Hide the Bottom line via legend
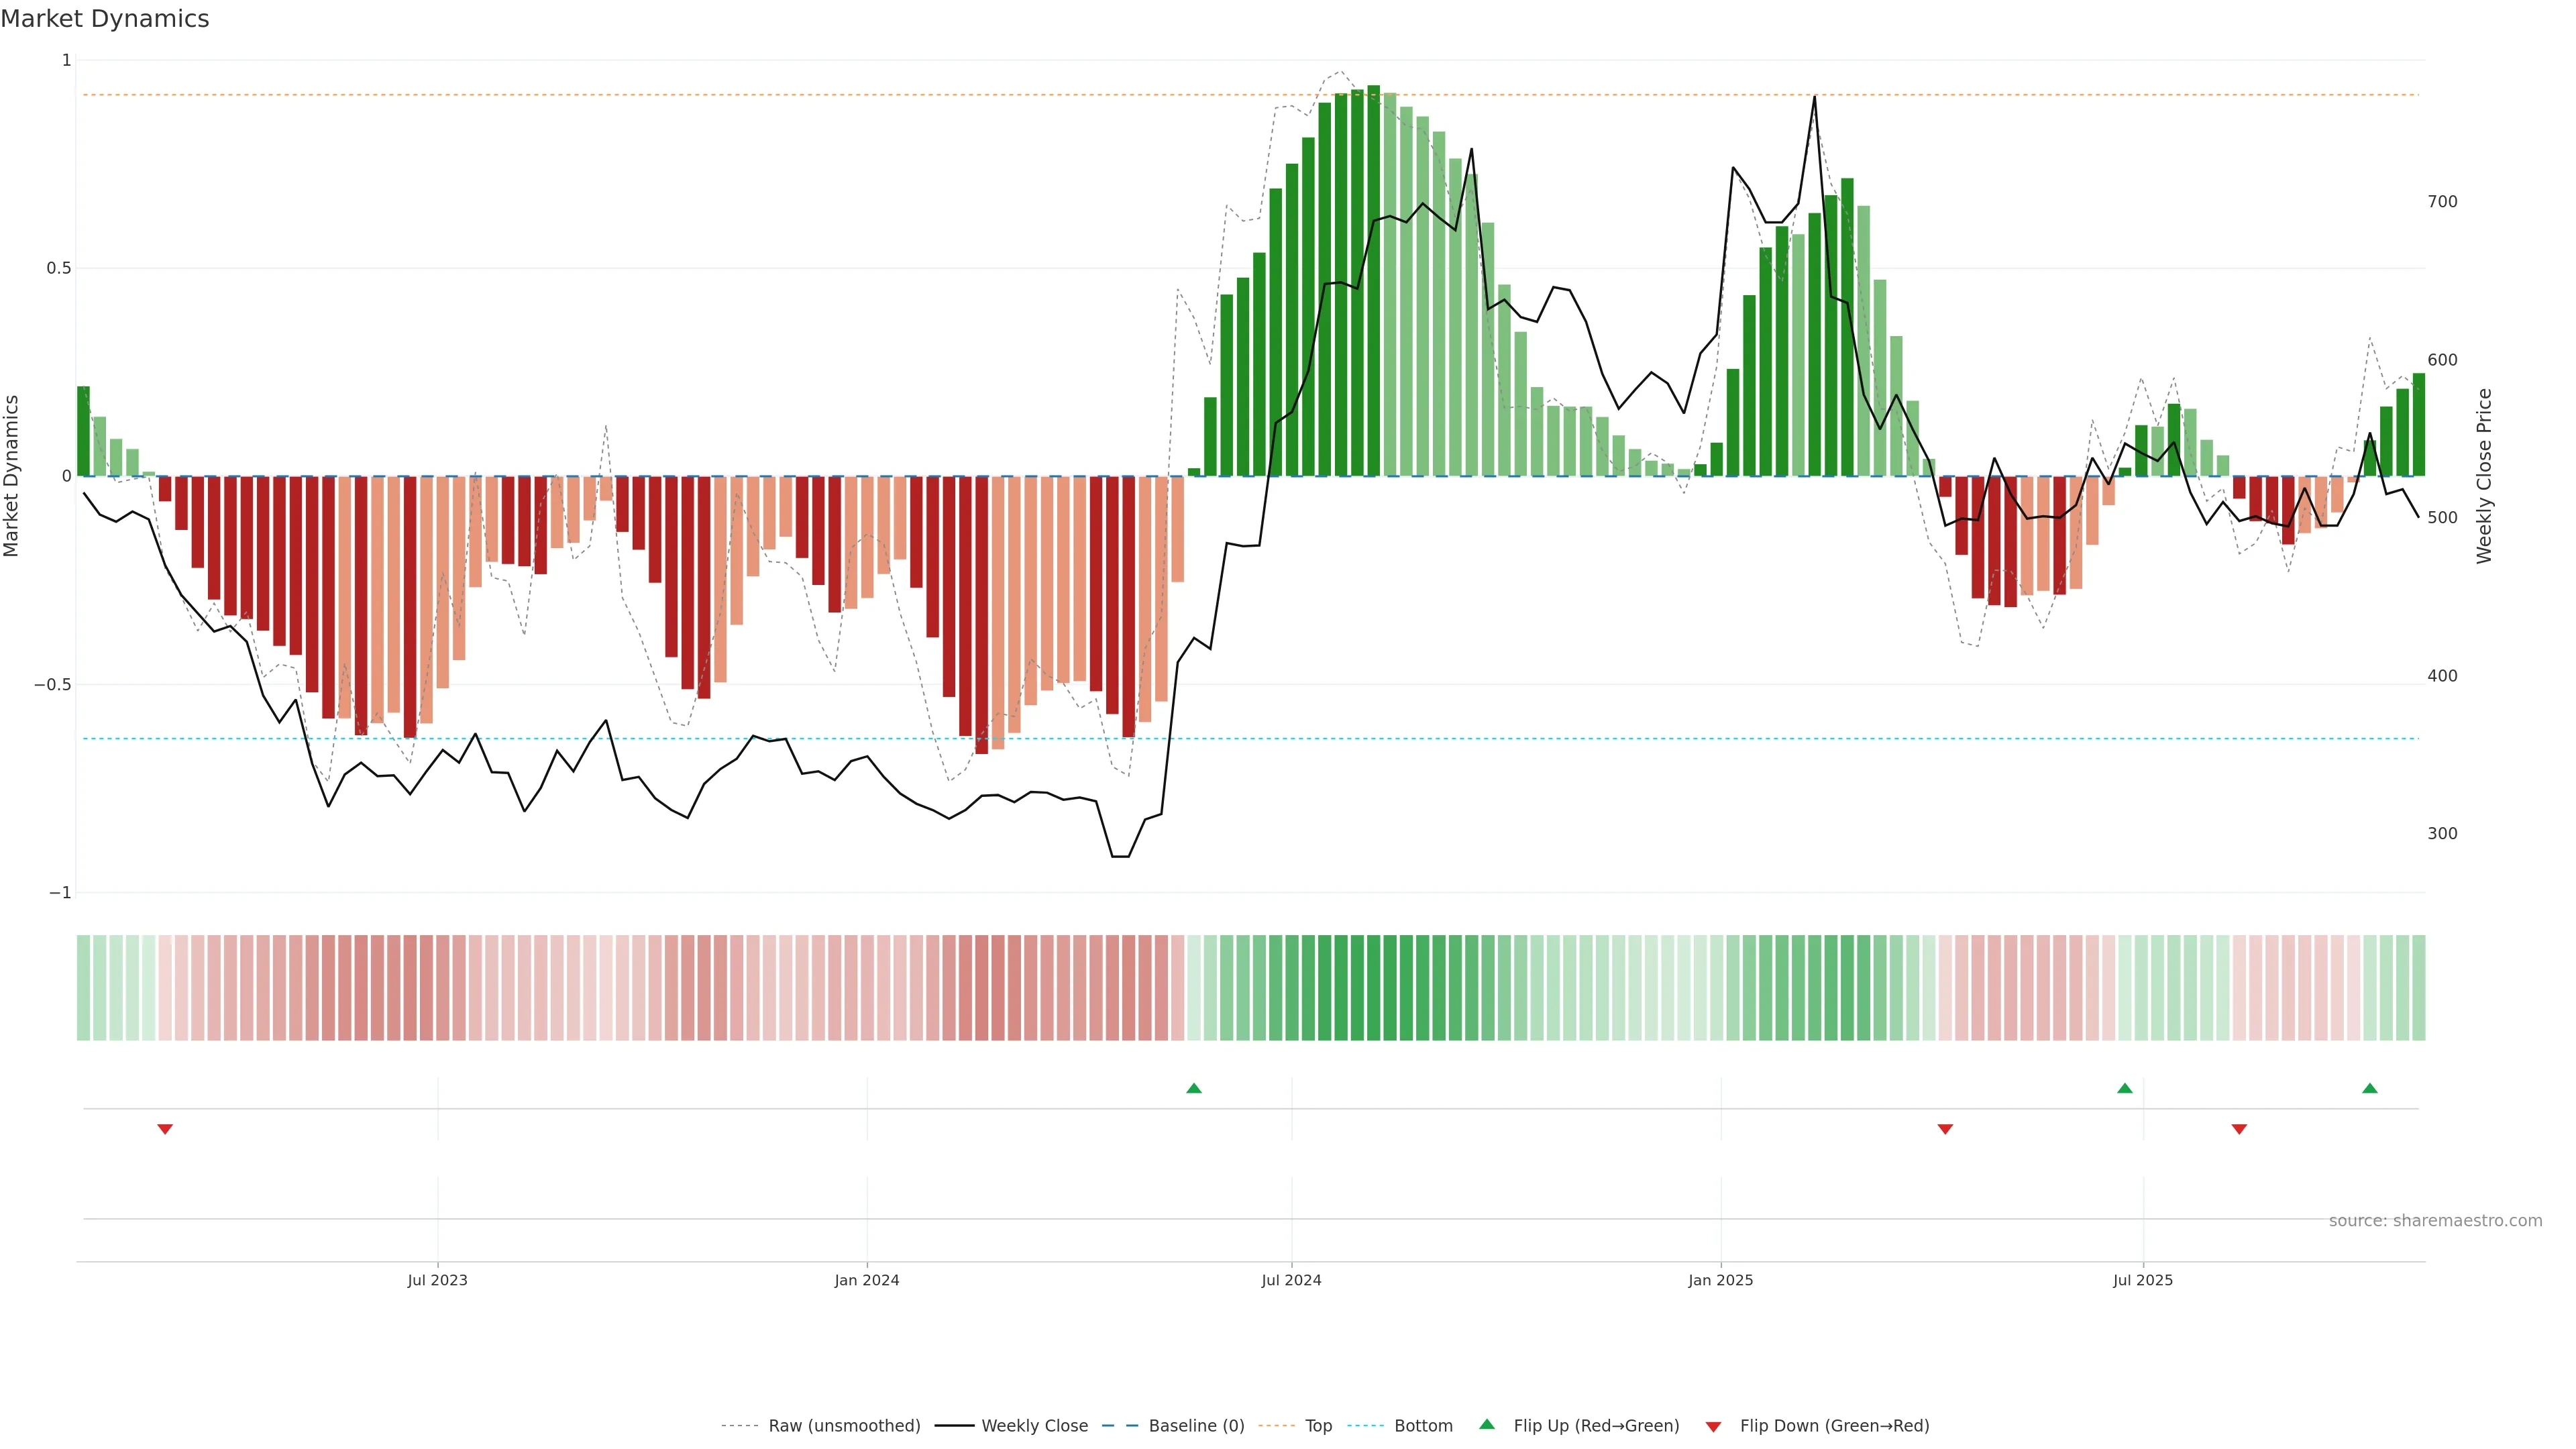 coord(1423,1426)
